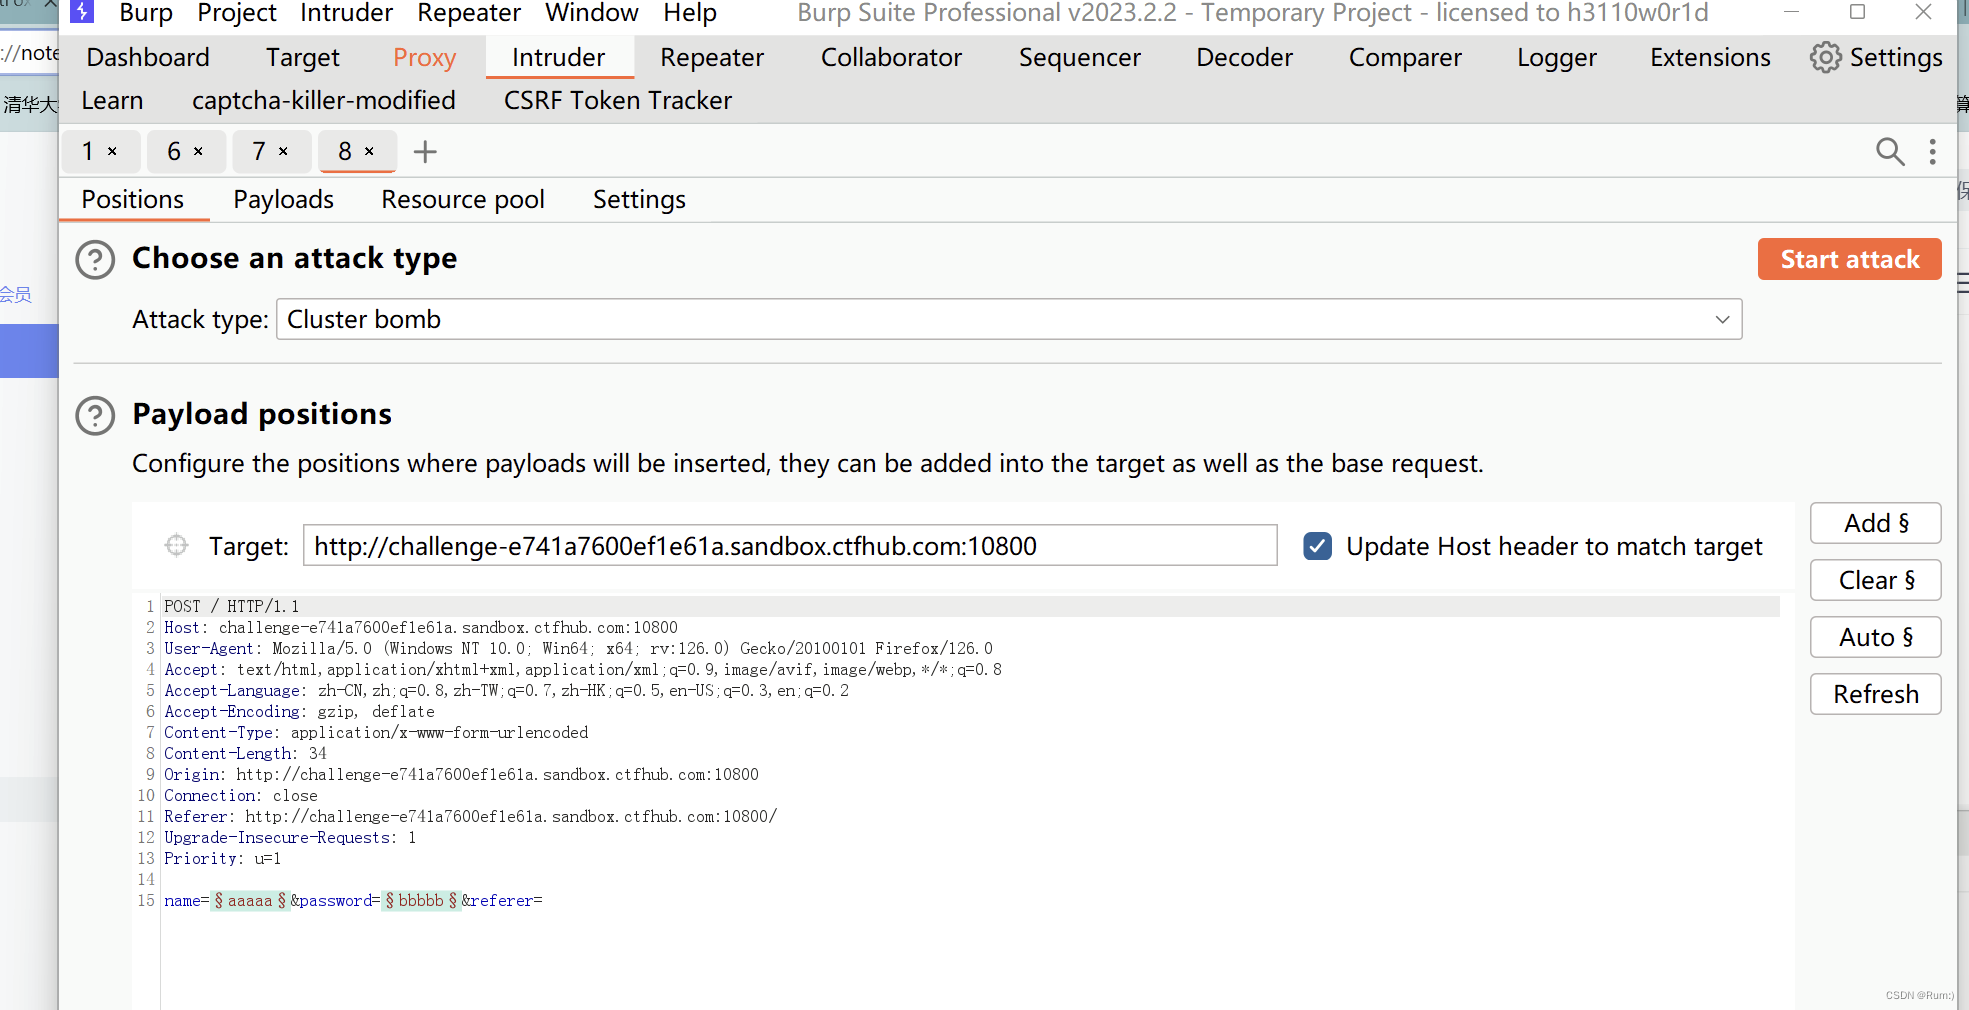Click the POST / HTTP/1.1 request line
This screenshot has width=1969, height=1010.
(231, 606)
